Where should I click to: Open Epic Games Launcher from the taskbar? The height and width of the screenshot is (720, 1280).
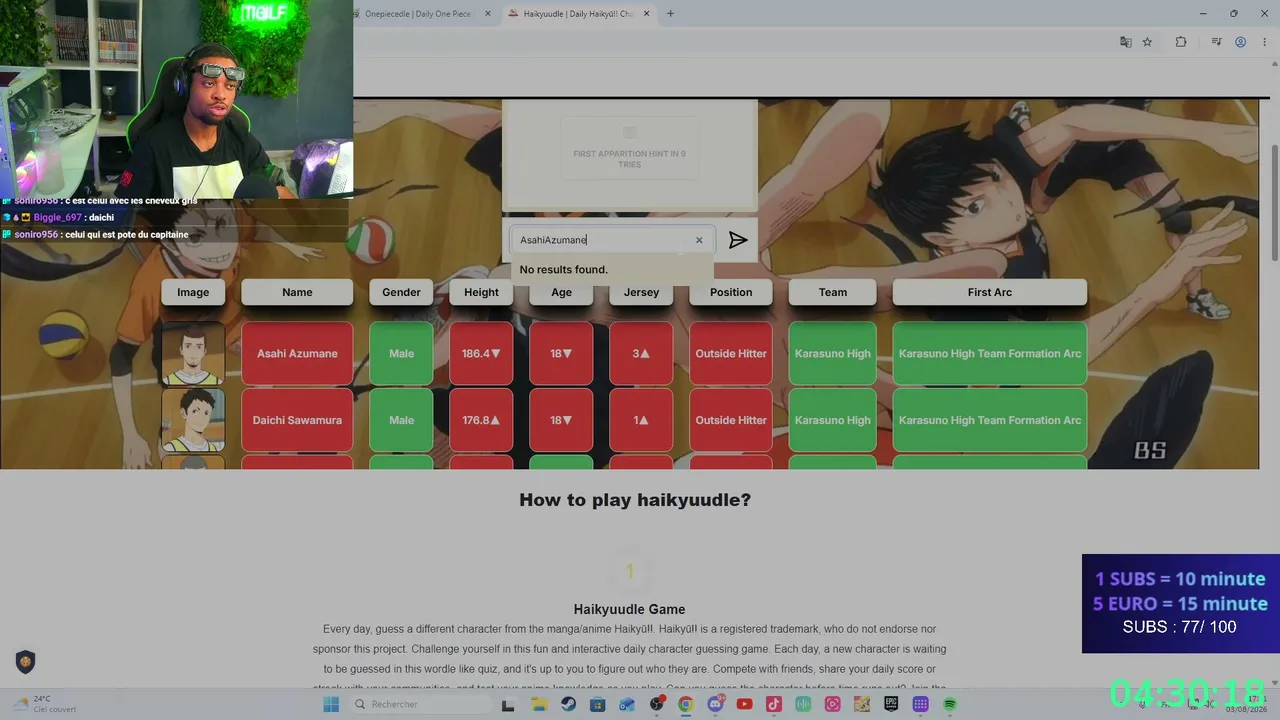tap(891, 704)
